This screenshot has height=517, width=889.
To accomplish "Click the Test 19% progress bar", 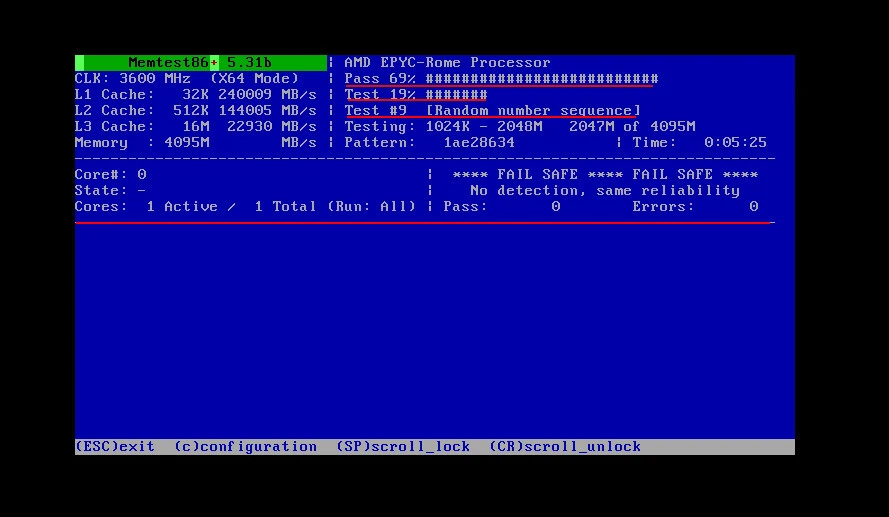I will tap(416, 95).
